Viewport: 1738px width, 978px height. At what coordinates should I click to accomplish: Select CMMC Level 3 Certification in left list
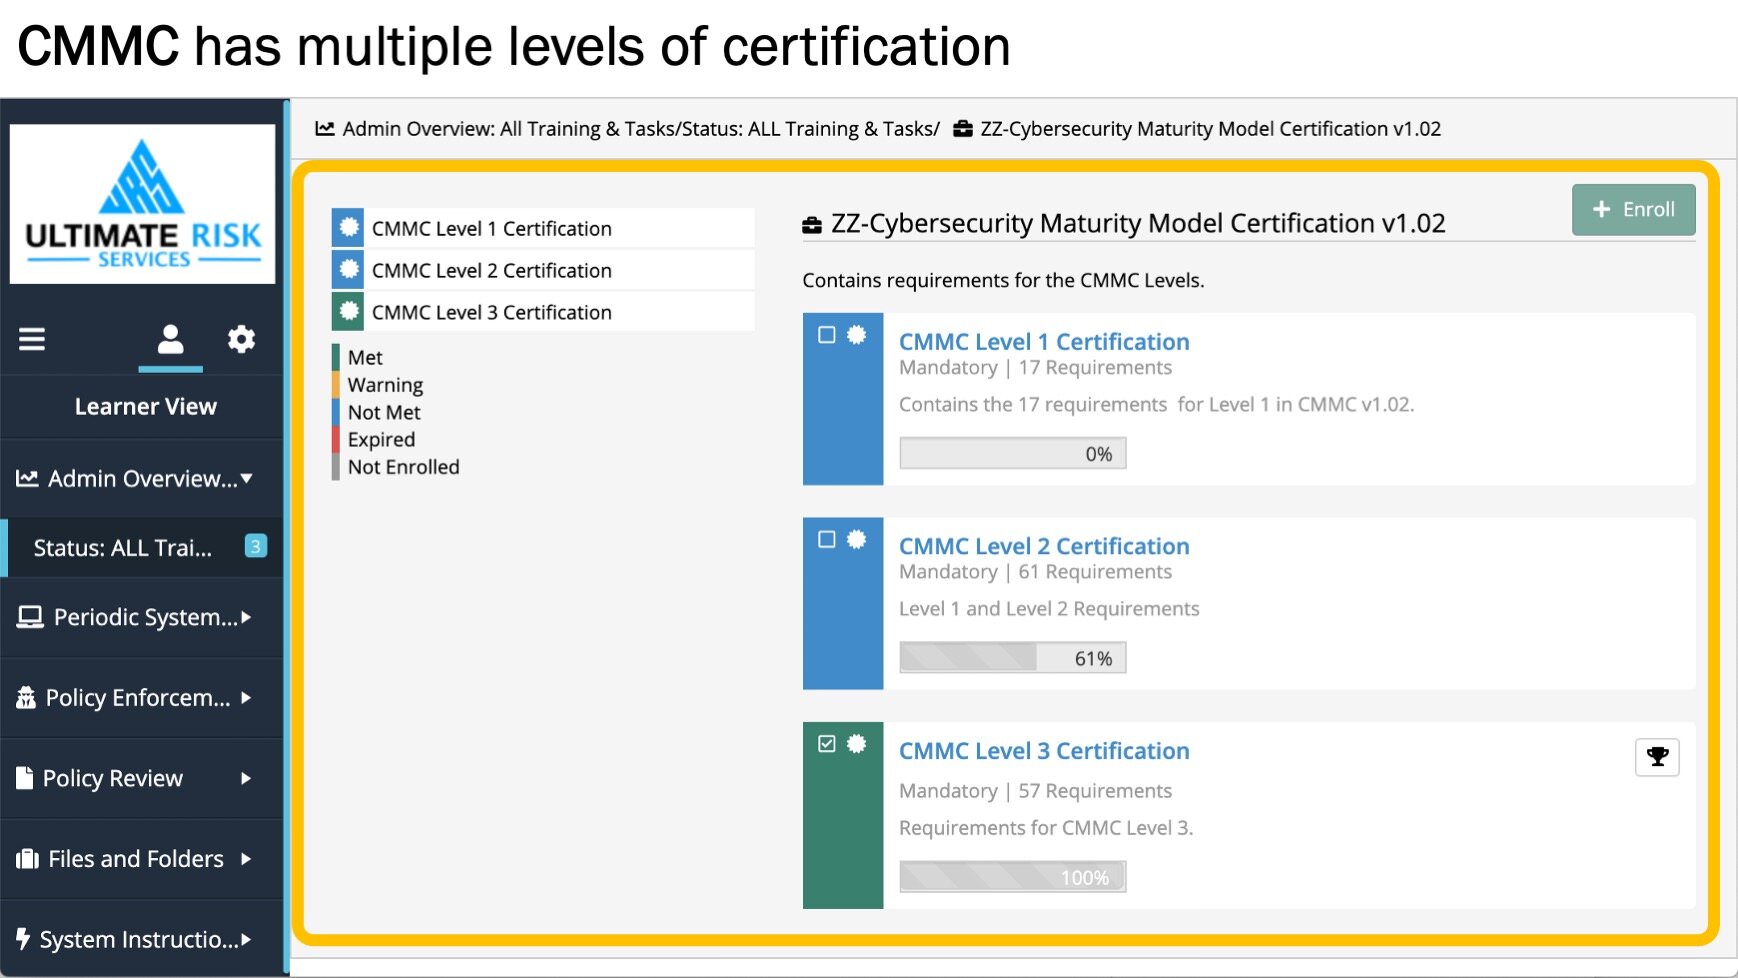543,312
